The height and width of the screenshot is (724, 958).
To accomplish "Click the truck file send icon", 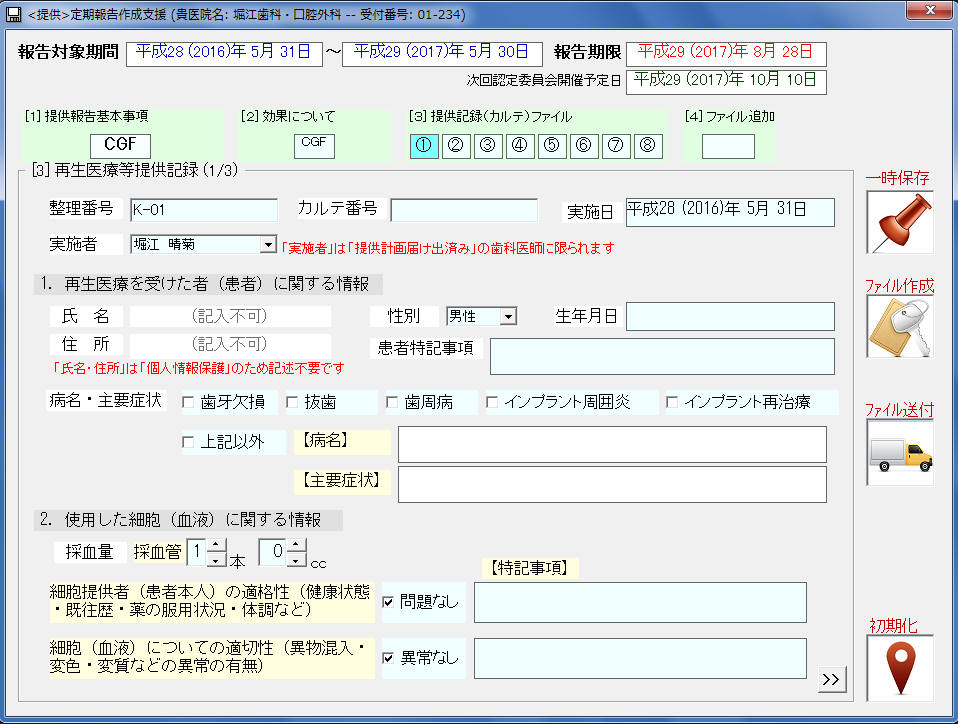I will point(899,453).
